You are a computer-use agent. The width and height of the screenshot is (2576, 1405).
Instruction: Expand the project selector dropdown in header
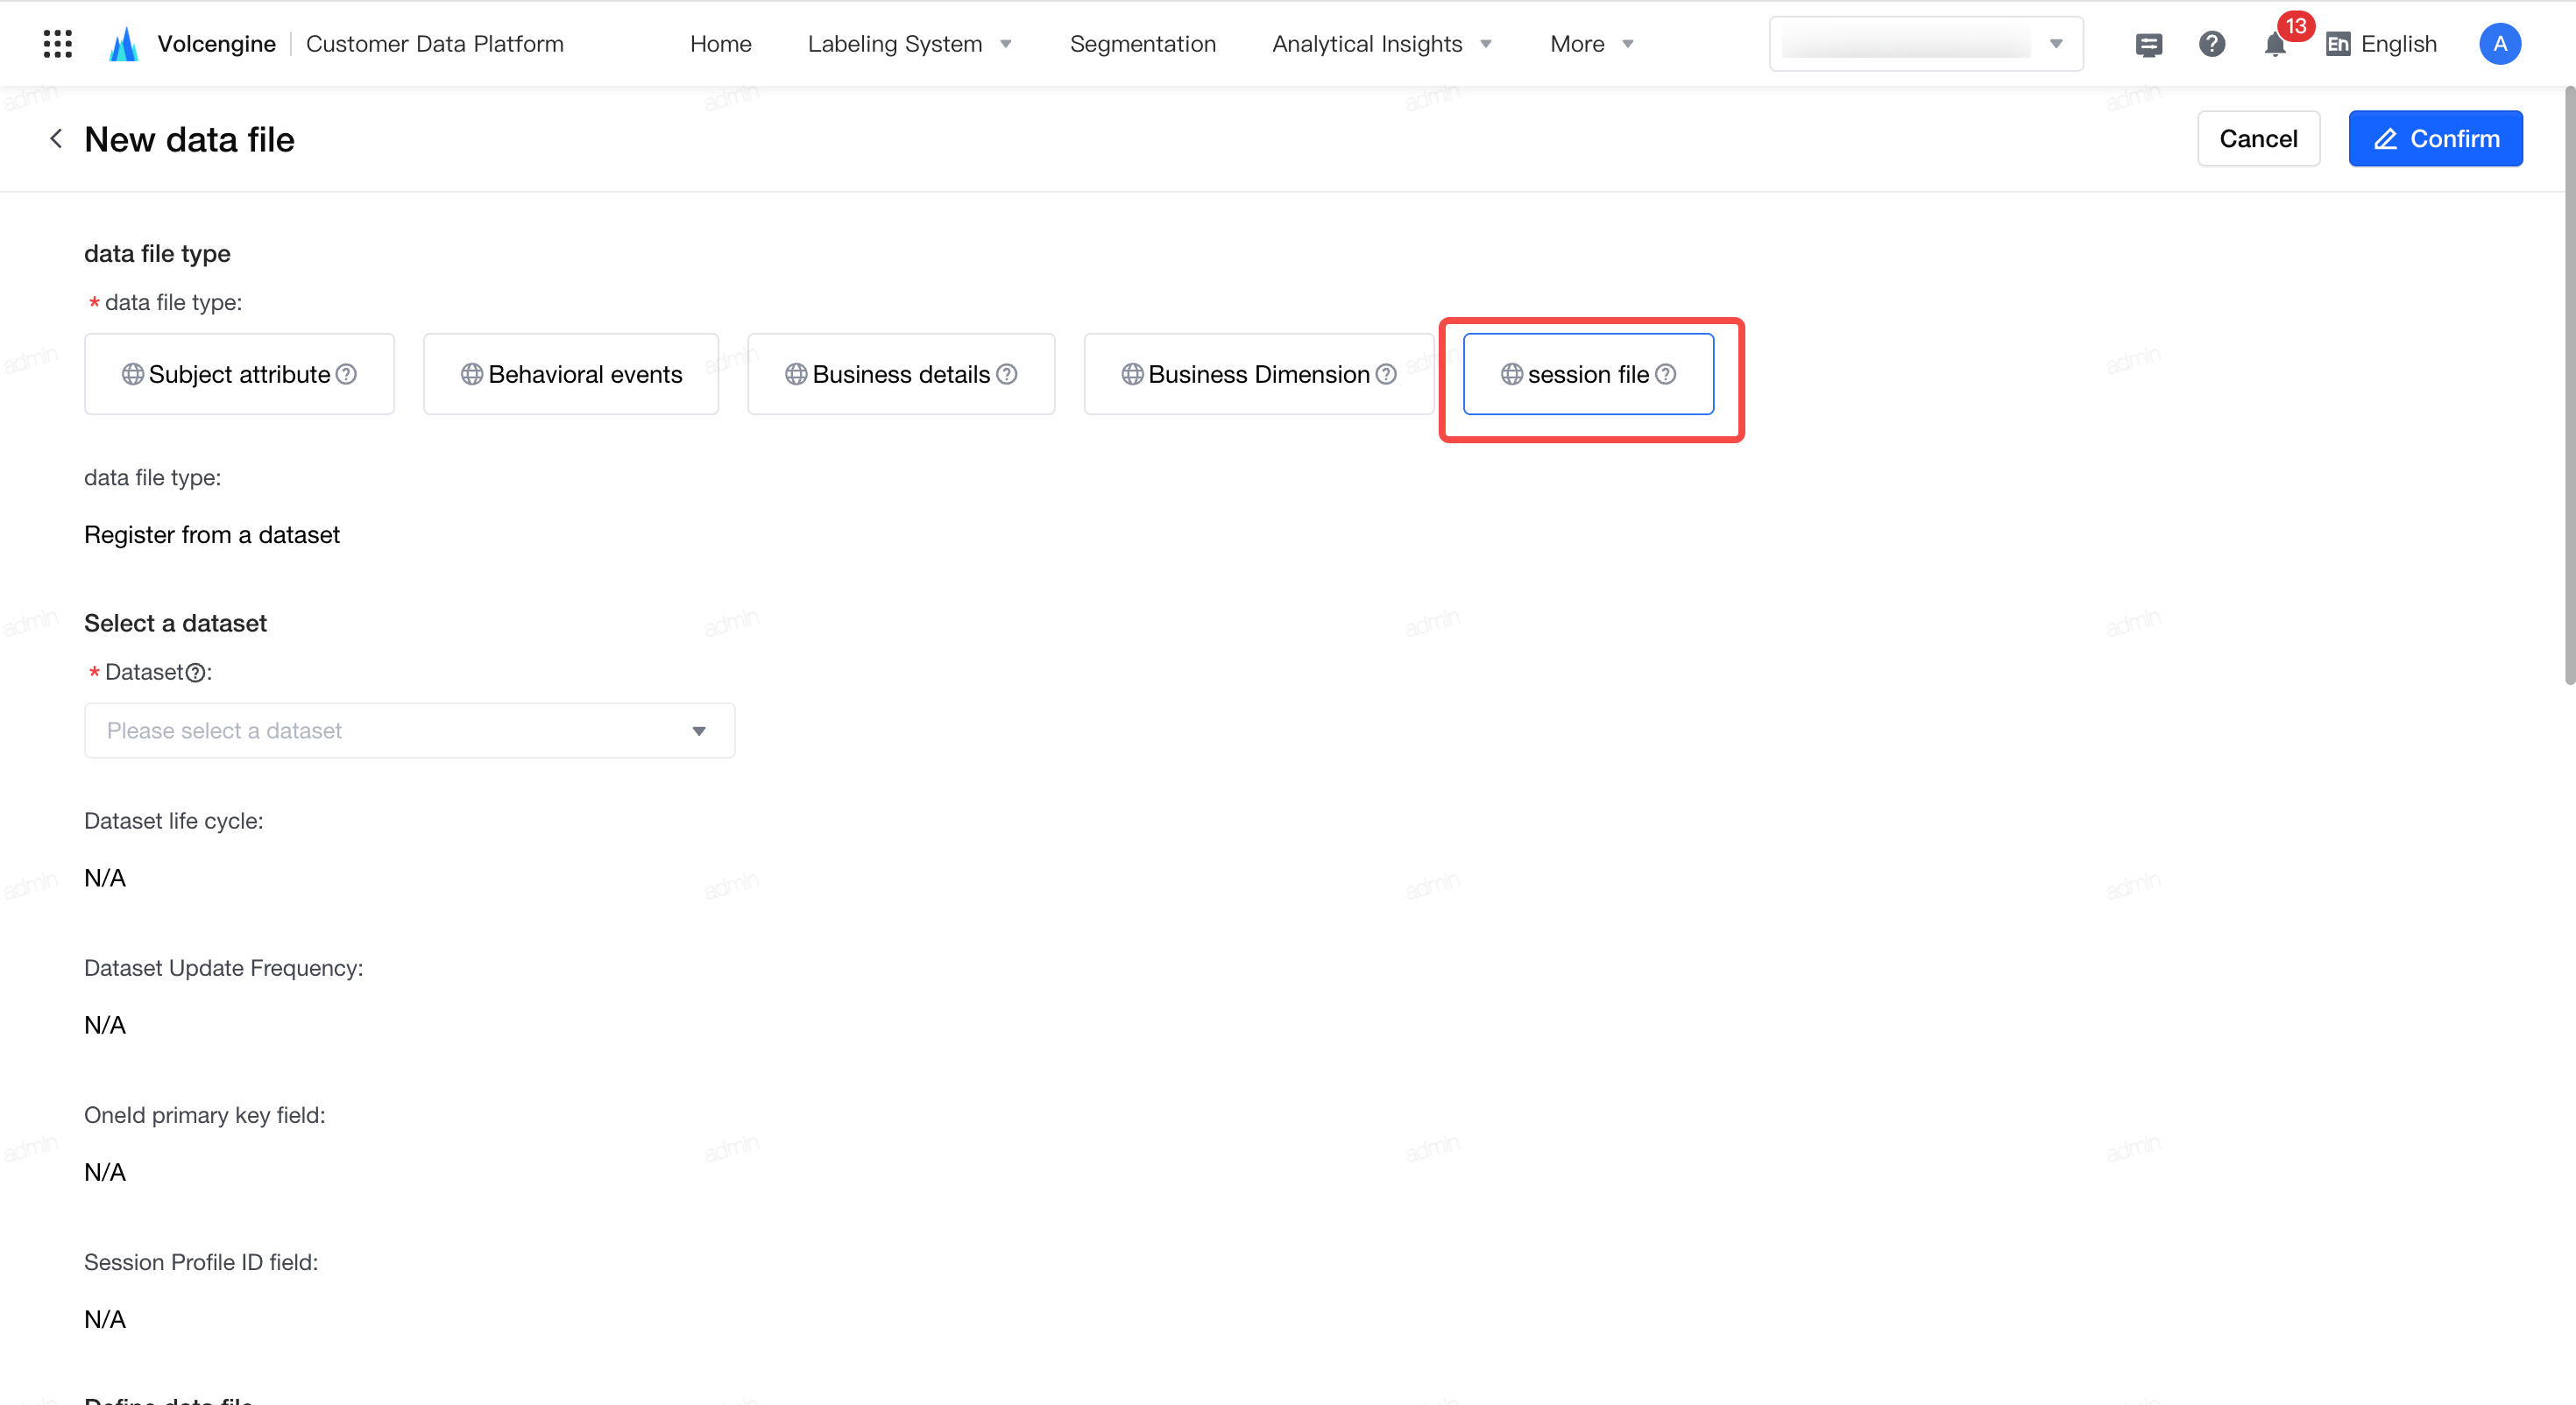pyautogui.click(x=1926, y=44)
